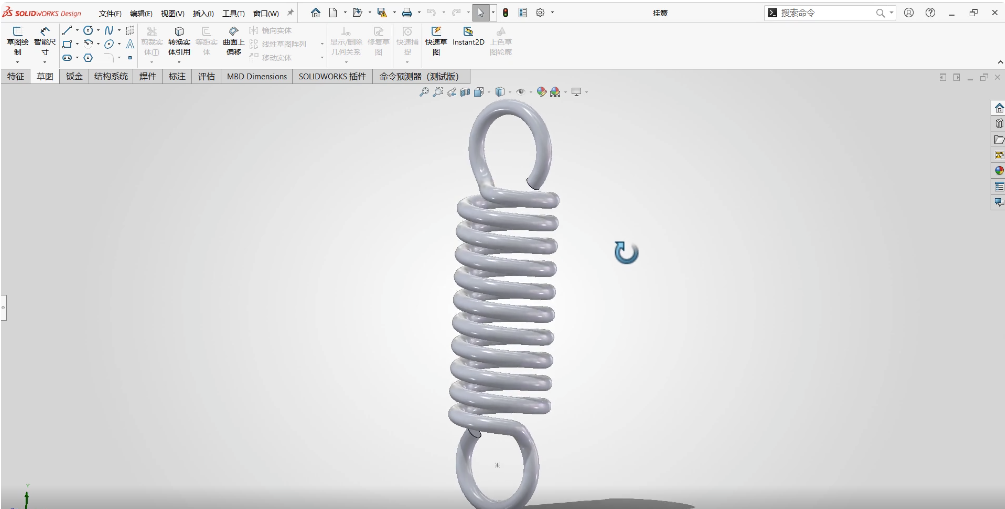Open the 插入 (Insert) menu
The image size is (1005, 509).
tap(202, 14)
